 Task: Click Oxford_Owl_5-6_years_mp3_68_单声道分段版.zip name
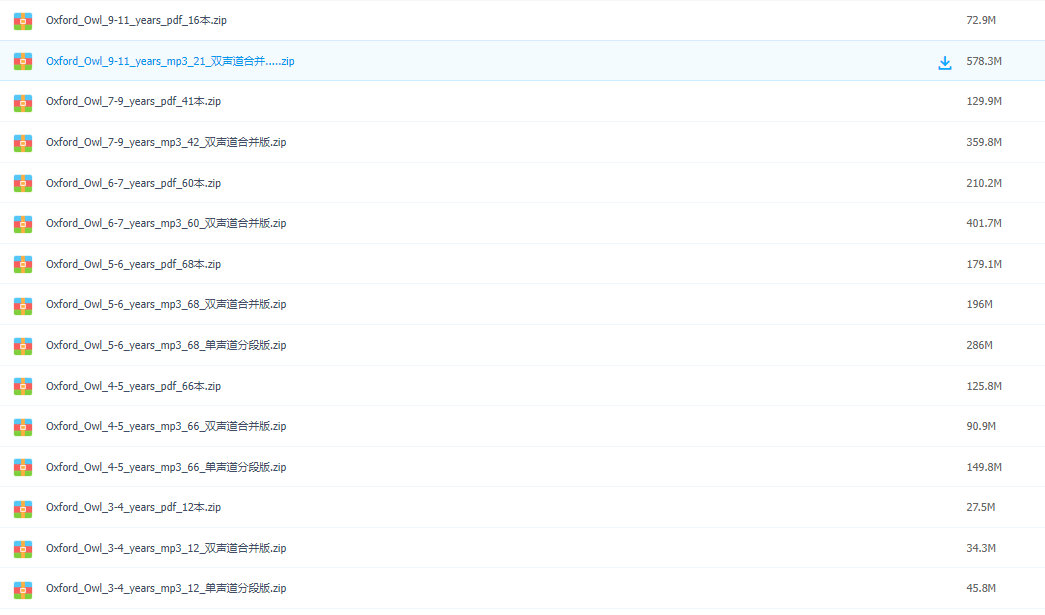pyautogui.click(x=166, y=346)
